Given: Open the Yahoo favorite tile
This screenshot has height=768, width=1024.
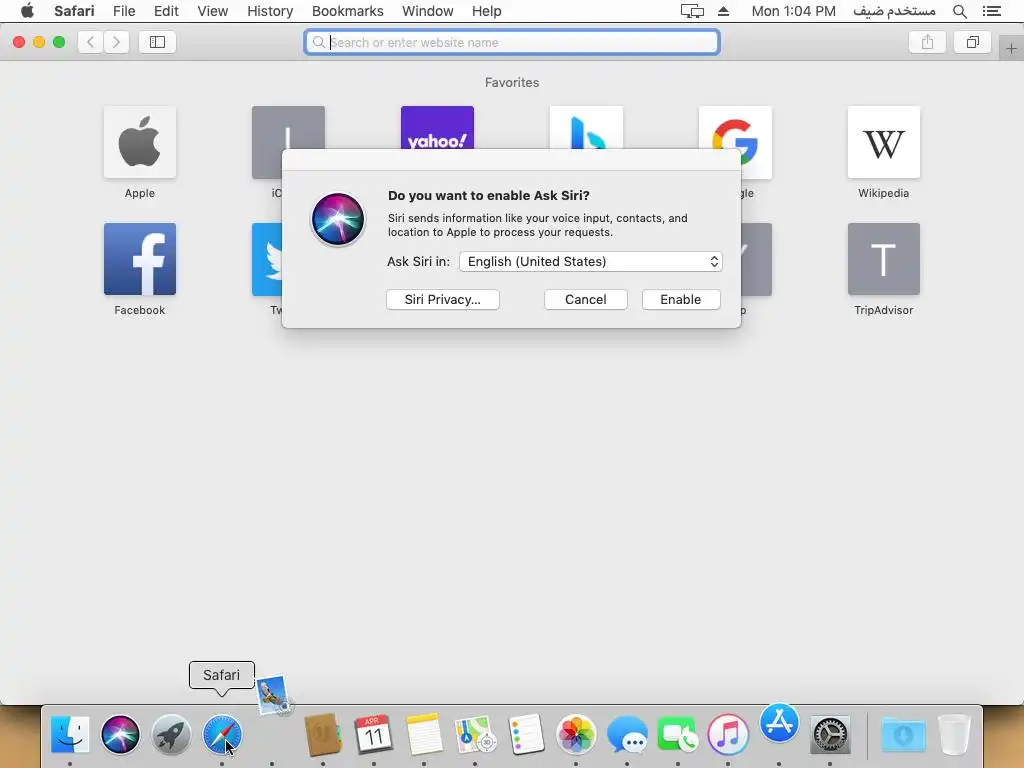Looking at the screenshot, I should [437, 127].
